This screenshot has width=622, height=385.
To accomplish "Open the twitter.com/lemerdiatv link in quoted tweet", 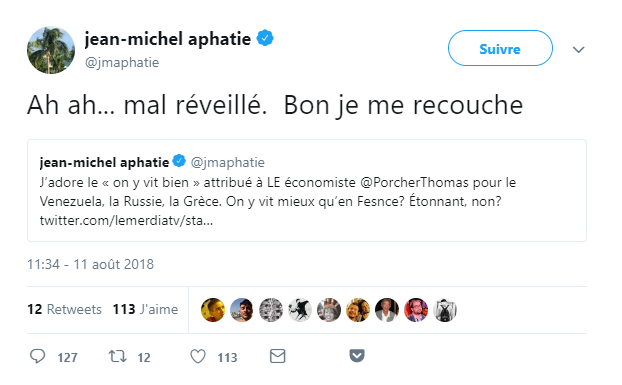I will (126, 220).
